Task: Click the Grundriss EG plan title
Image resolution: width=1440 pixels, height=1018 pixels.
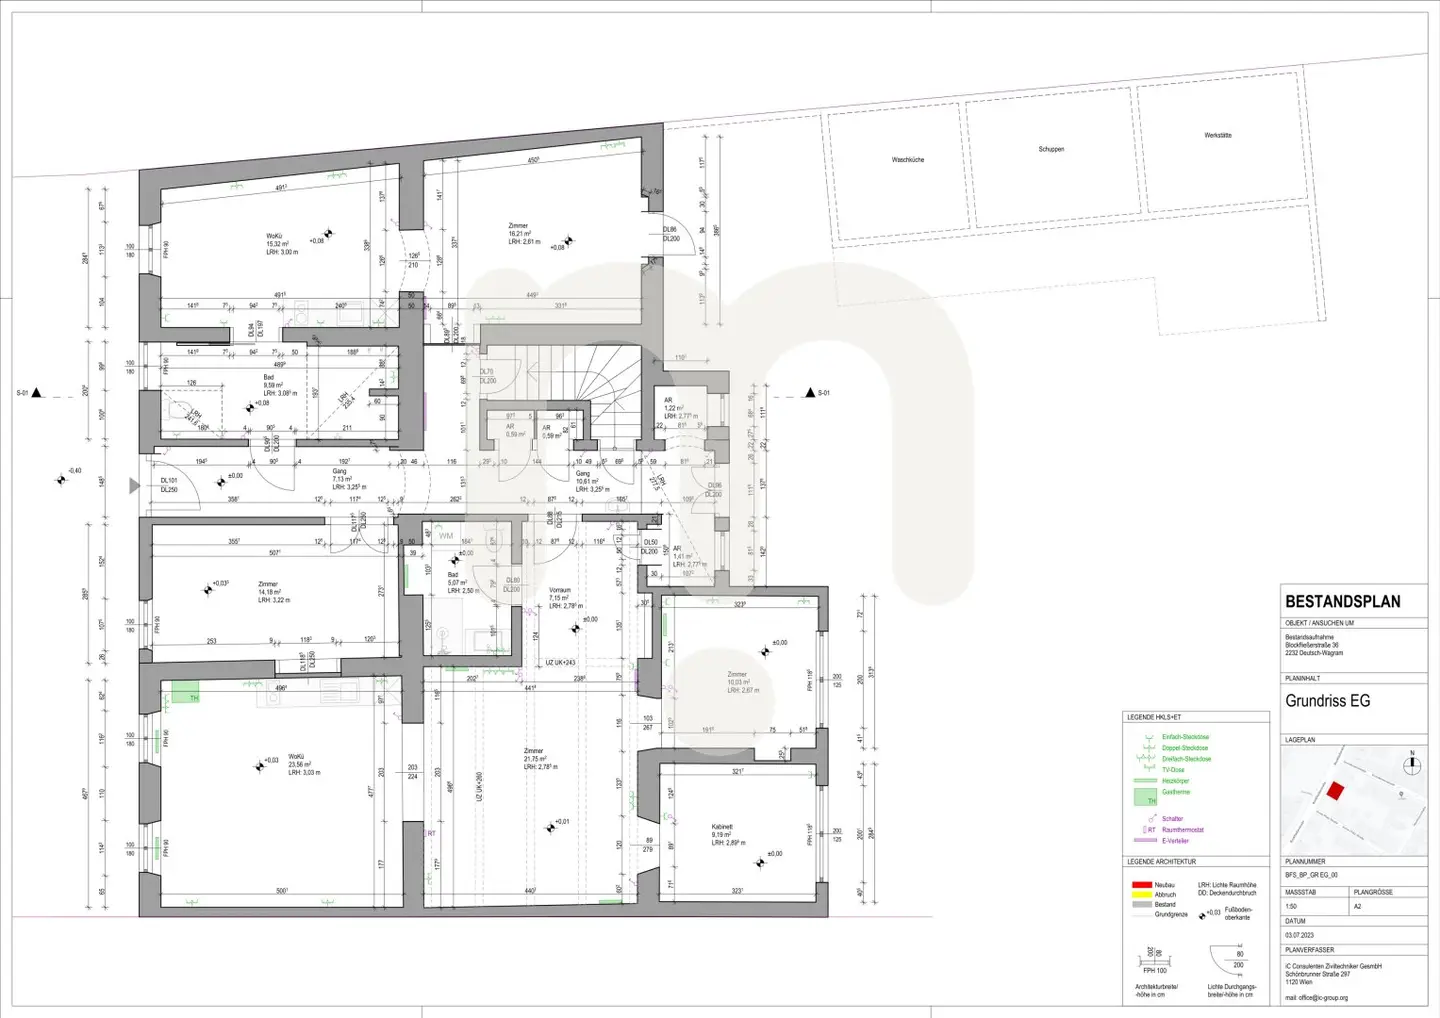Action: (x=1327, y=701)
